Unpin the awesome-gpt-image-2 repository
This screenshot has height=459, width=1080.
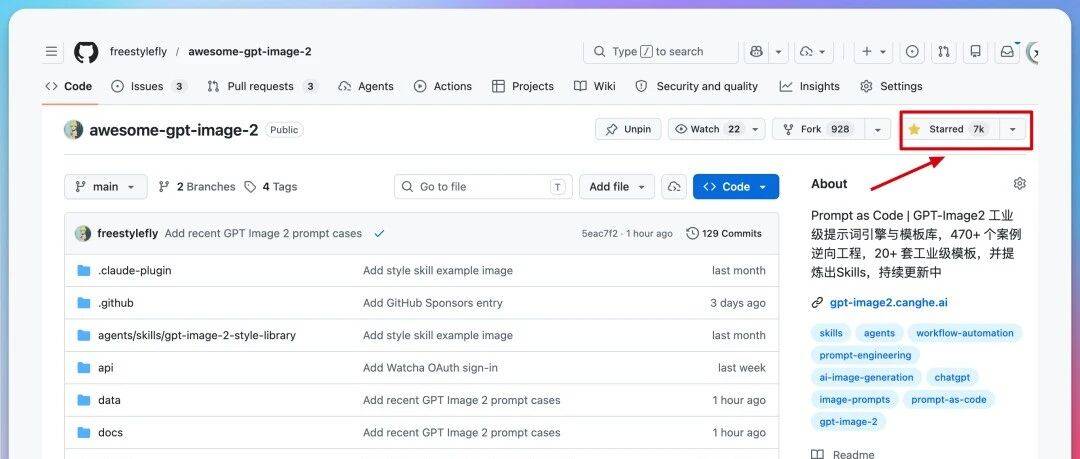click(x=628, y=129)
